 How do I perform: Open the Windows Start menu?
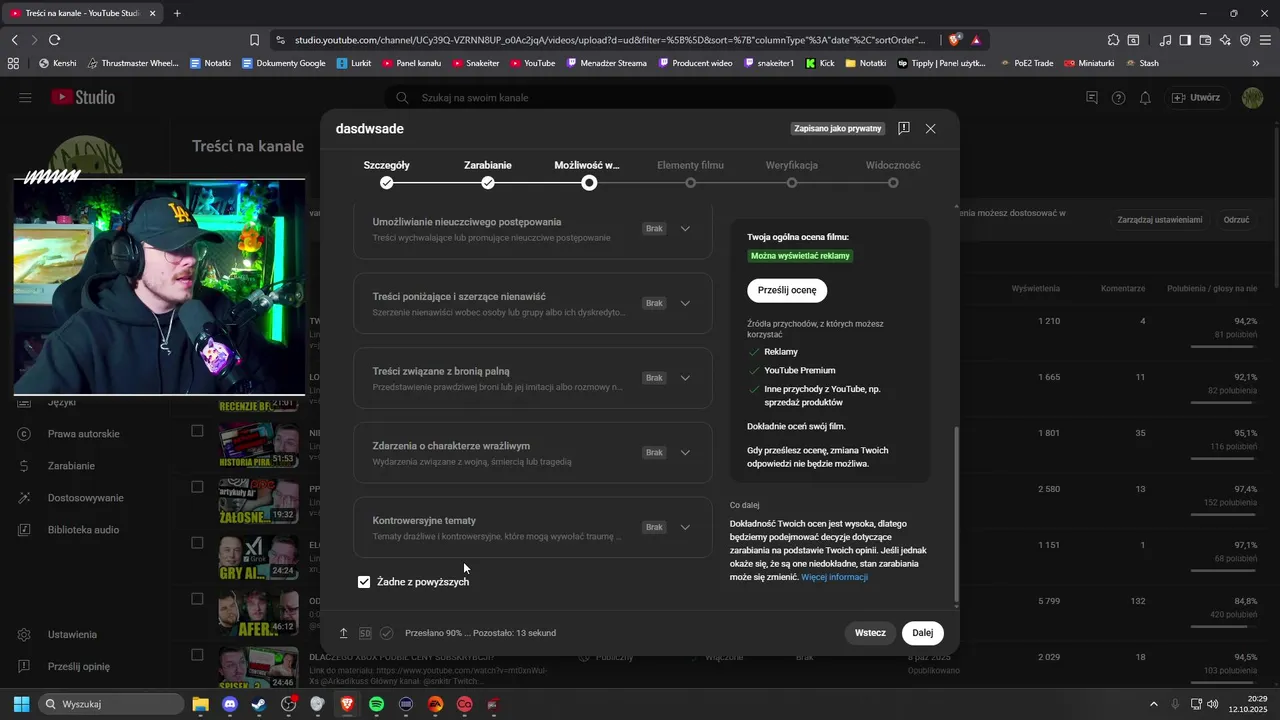21,704
